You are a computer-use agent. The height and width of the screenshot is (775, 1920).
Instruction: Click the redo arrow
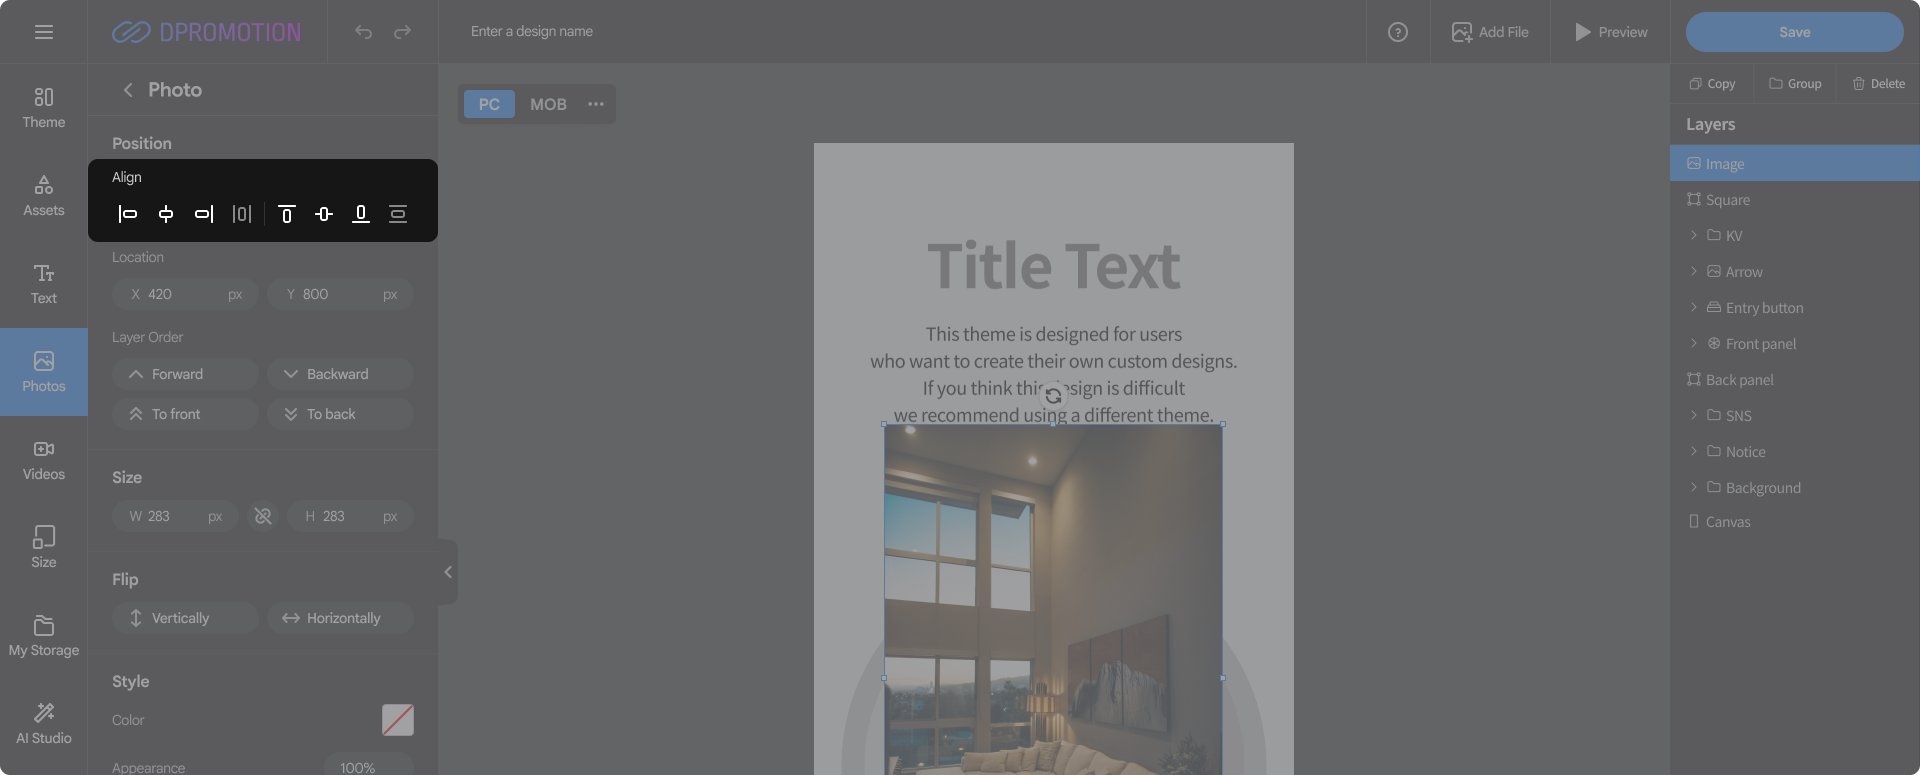click(402, 32)
